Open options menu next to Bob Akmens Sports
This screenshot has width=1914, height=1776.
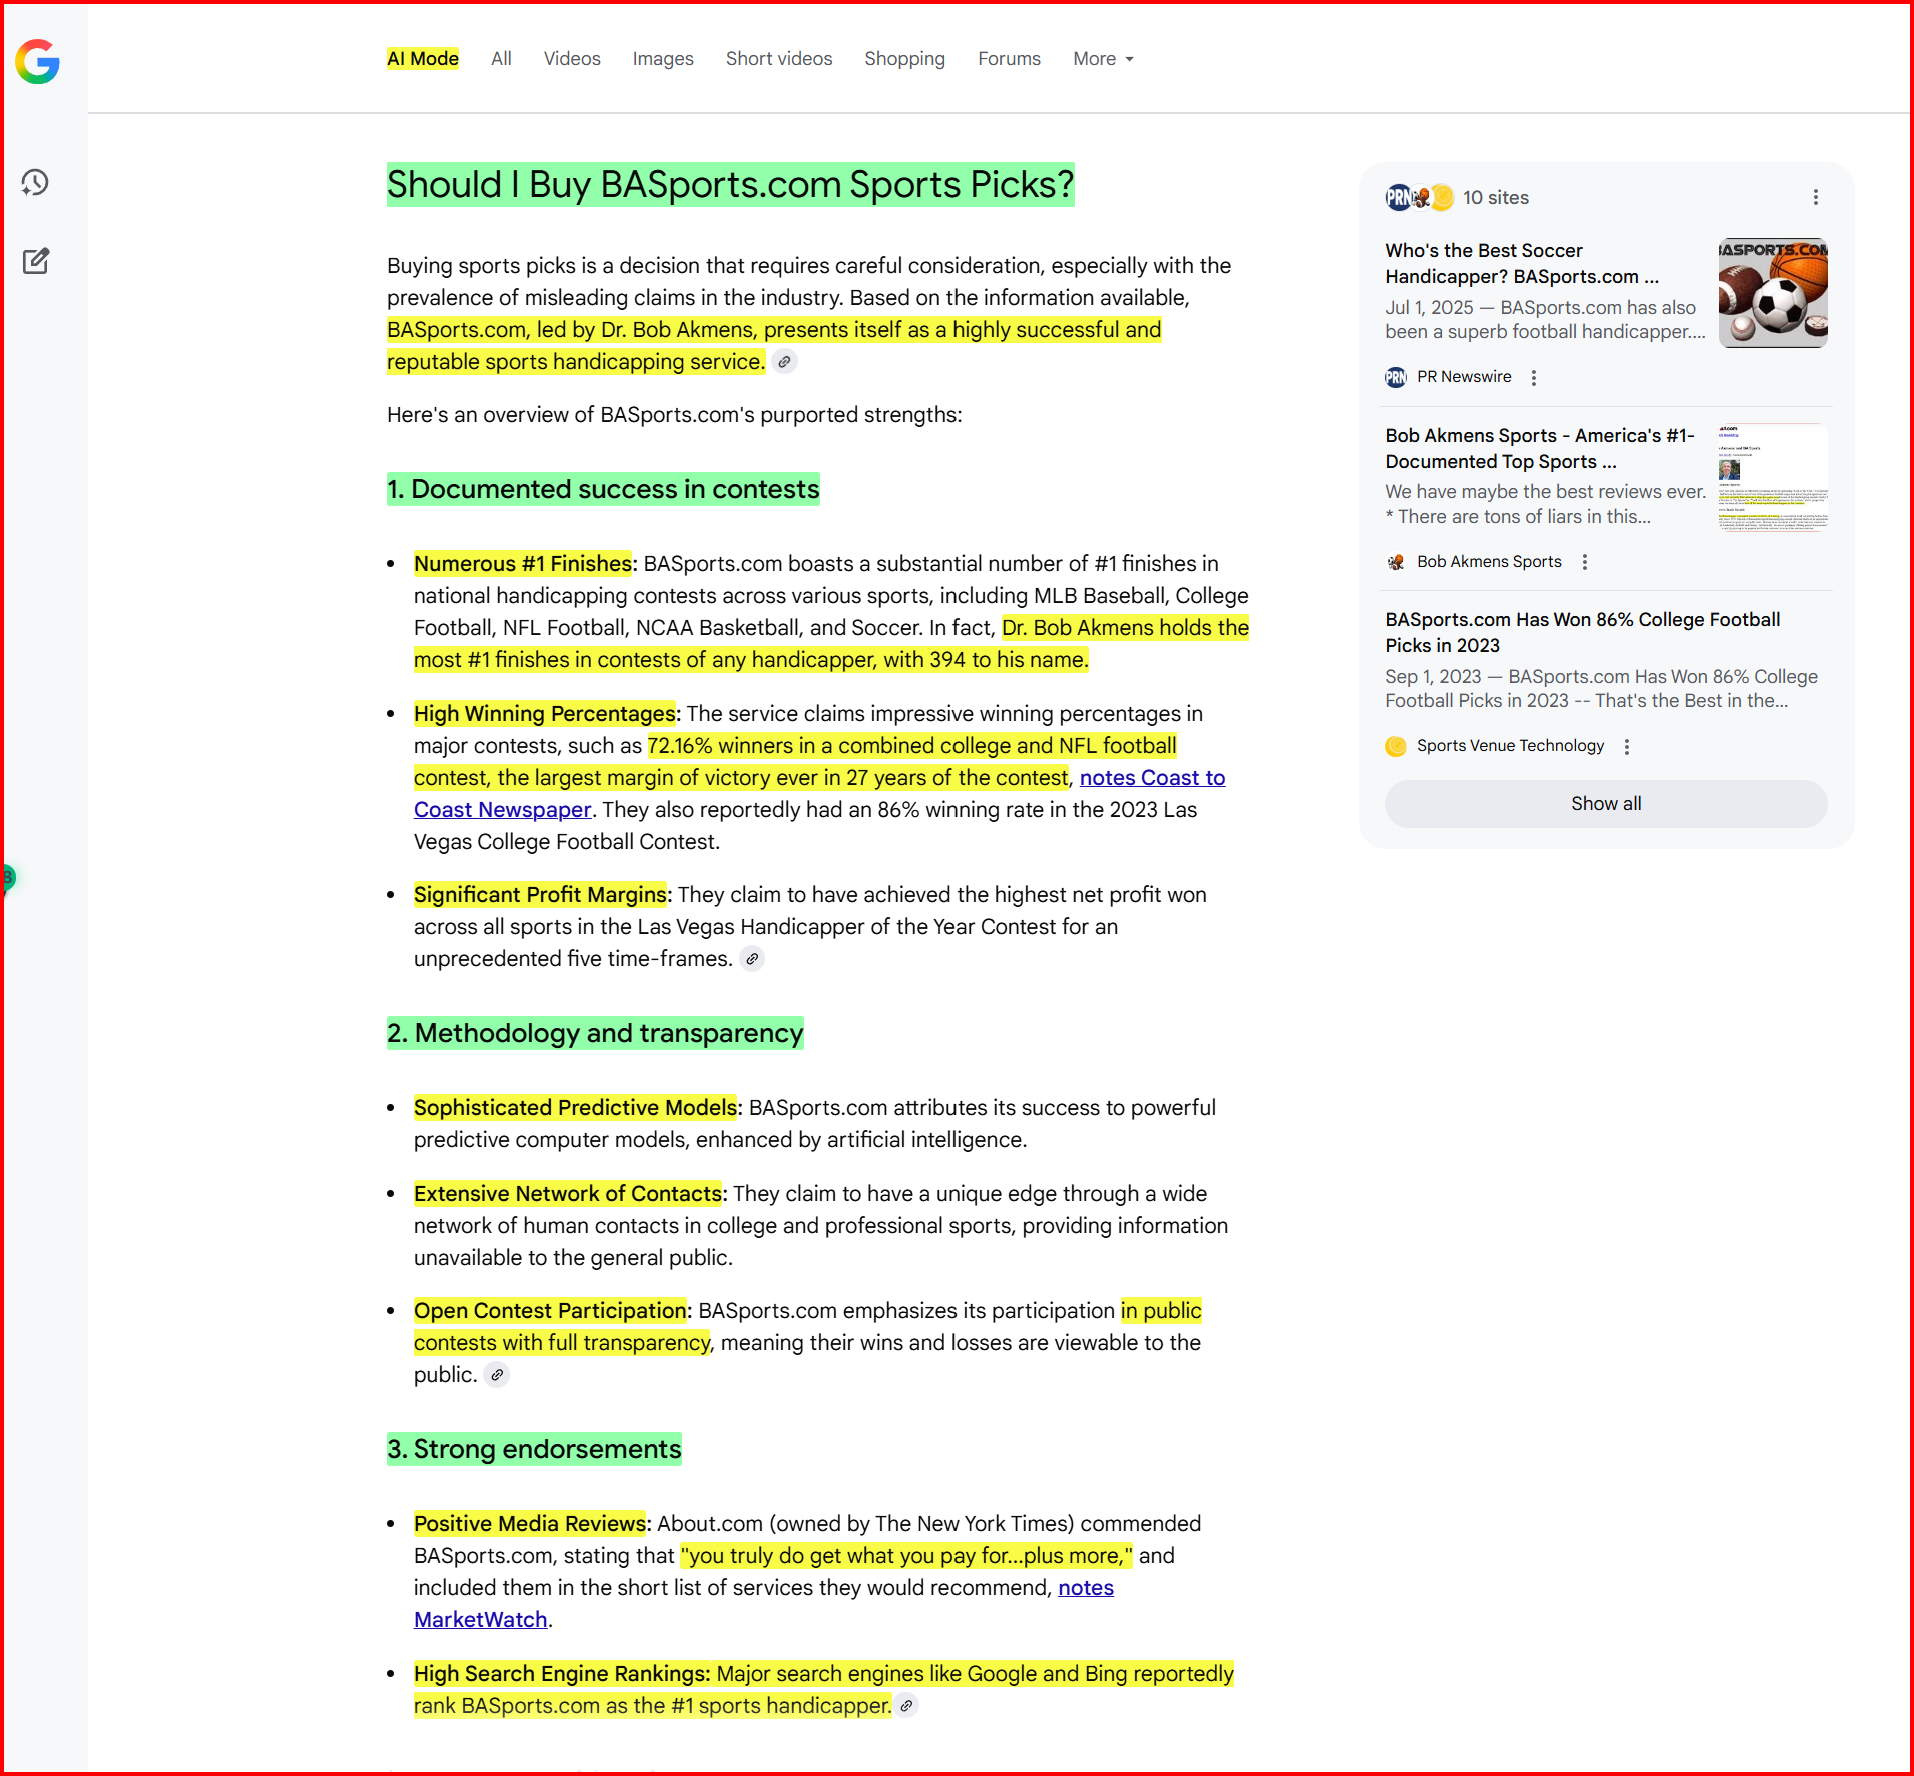pos(1584,562)
